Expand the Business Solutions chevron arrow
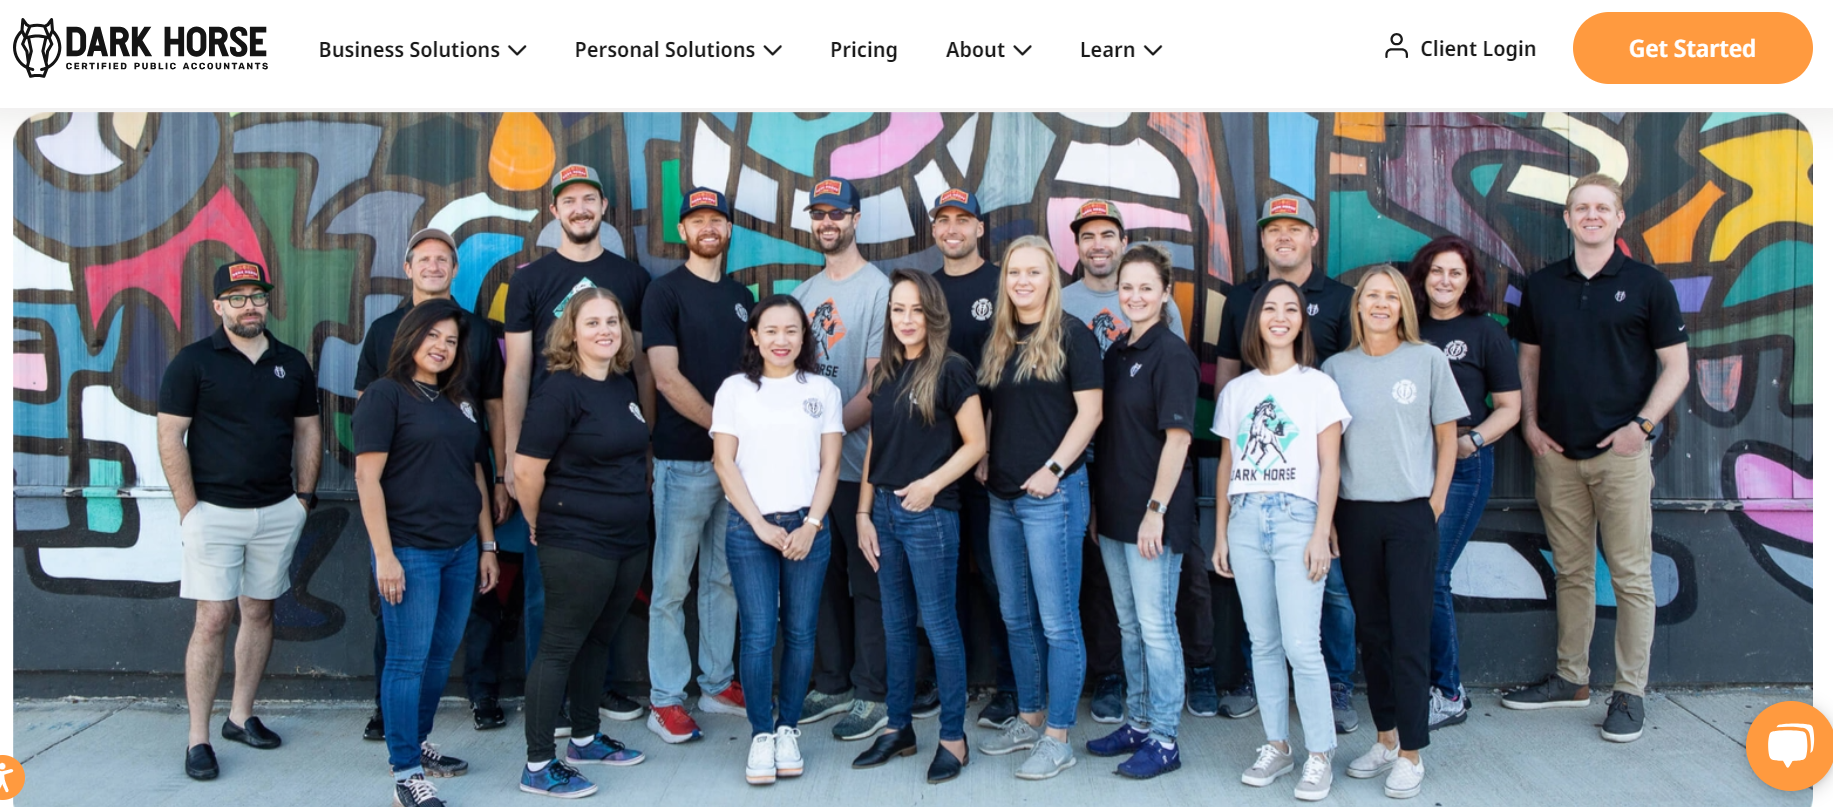The image size is (1833, 807). 517,50
